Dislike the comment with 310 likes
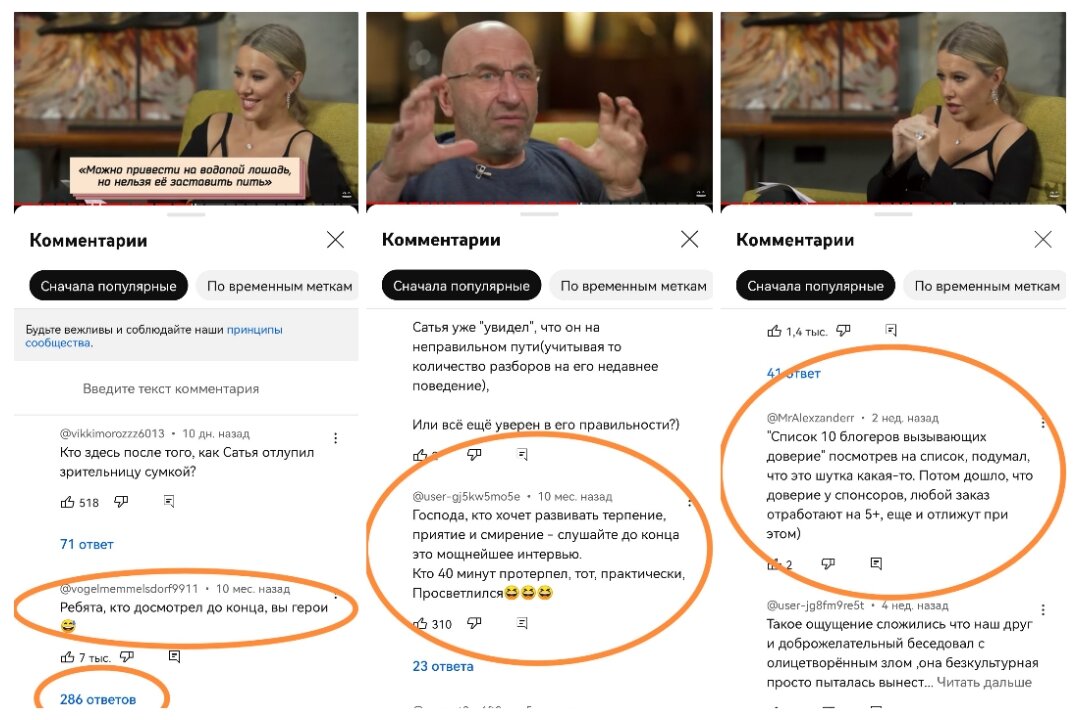Screen dimensions: 1080x720 [x=474, y=623]
